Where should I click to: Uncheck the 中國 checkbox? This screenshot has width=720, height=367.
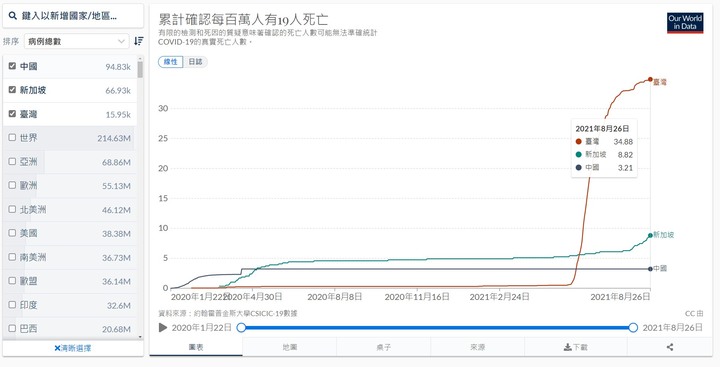12,66
